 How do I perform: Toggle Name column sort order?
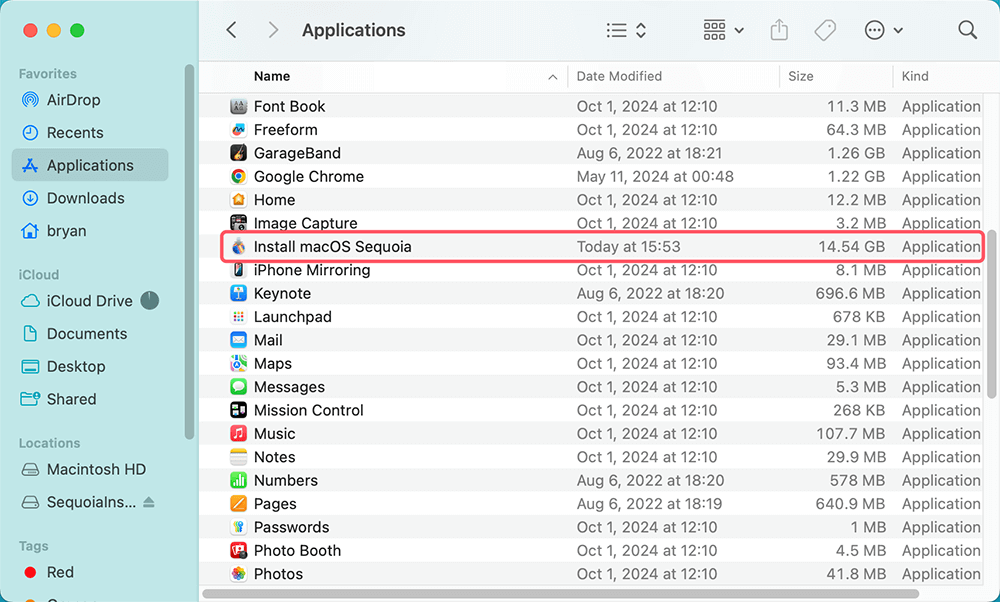(x=270, y=76)
